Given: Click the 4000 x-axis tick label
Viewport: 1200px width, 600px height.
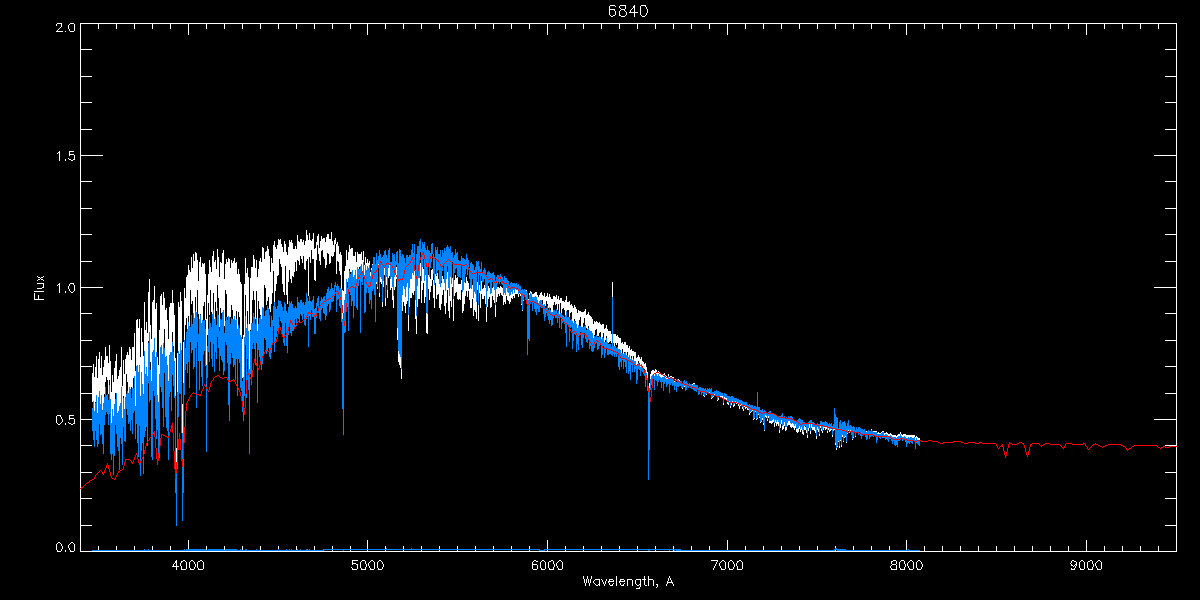Looking at the screenshot, I should (188, 565).
